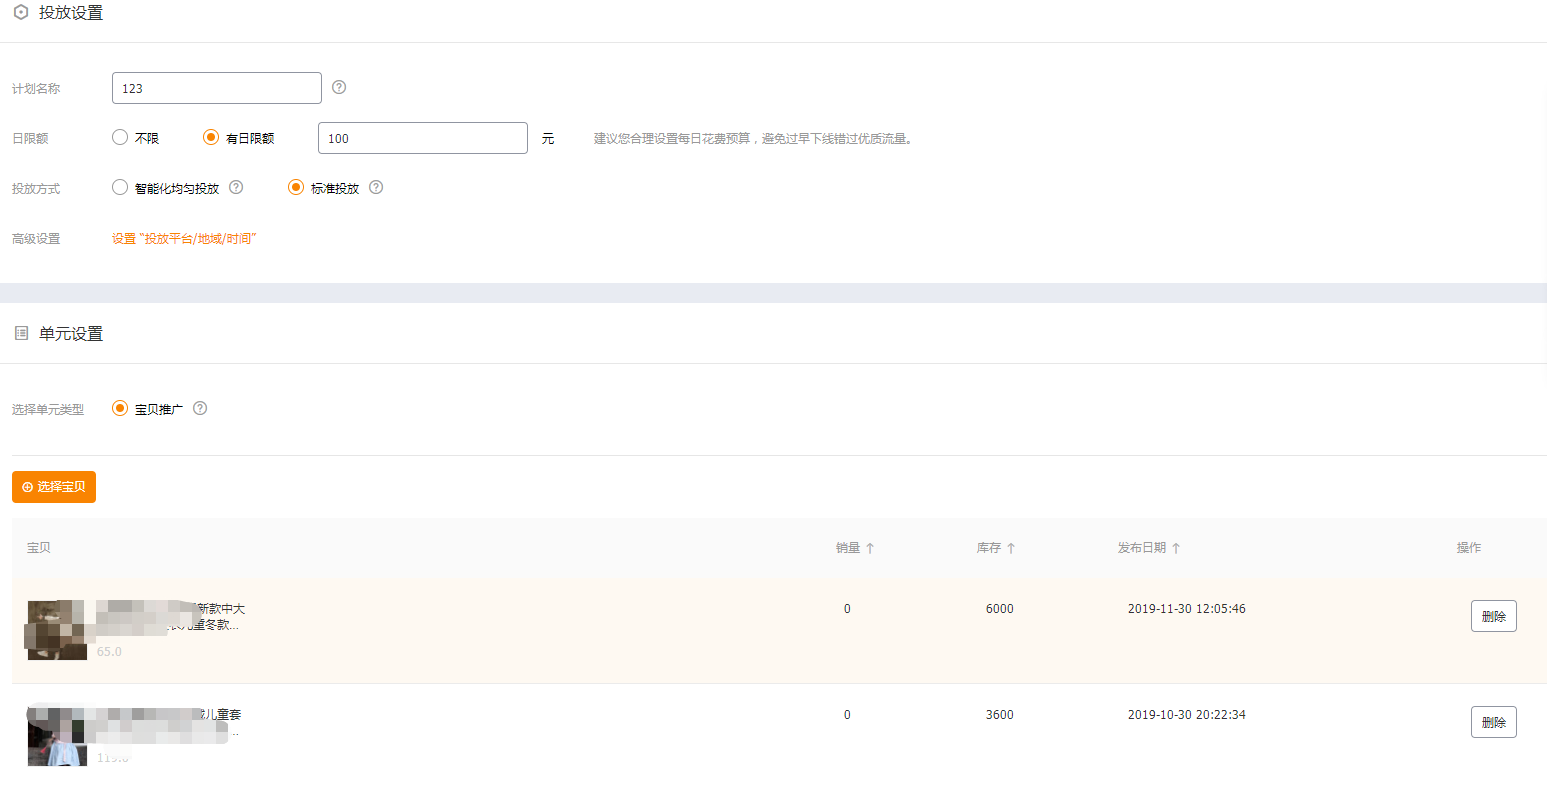The image size is (1547, 796).
Task: Click help icon beside 标准投放
Action: tap(376, 187)
